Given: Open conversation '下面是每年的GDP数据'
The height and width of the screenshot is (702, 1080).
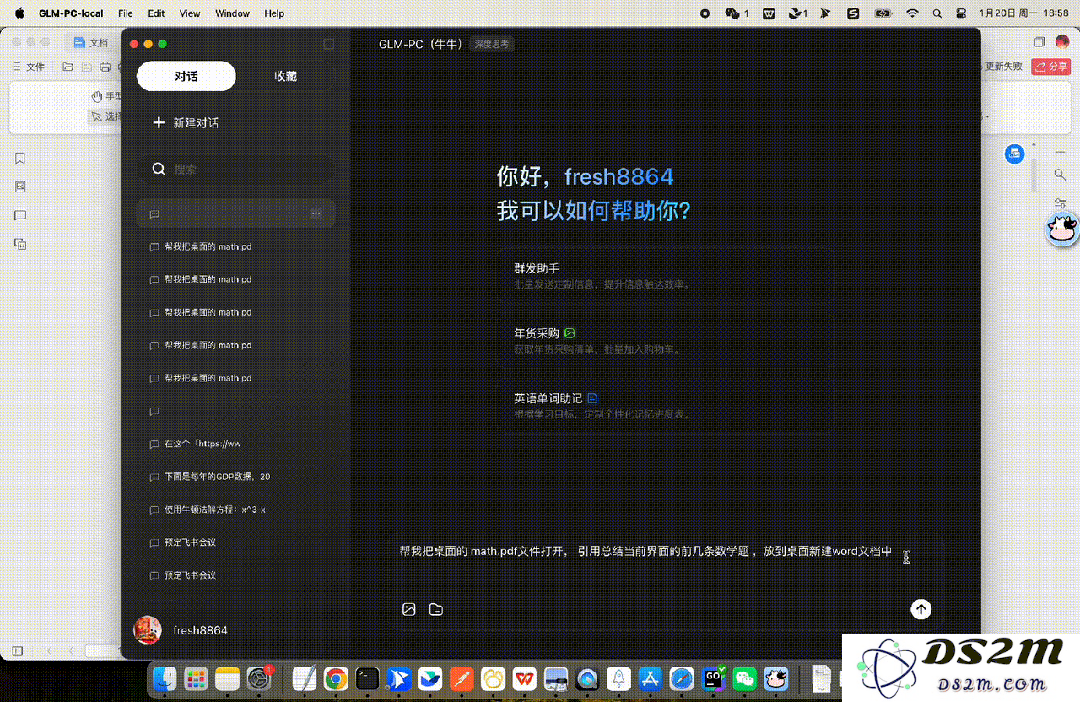Looking at the screenshot, I should point(236,477).
